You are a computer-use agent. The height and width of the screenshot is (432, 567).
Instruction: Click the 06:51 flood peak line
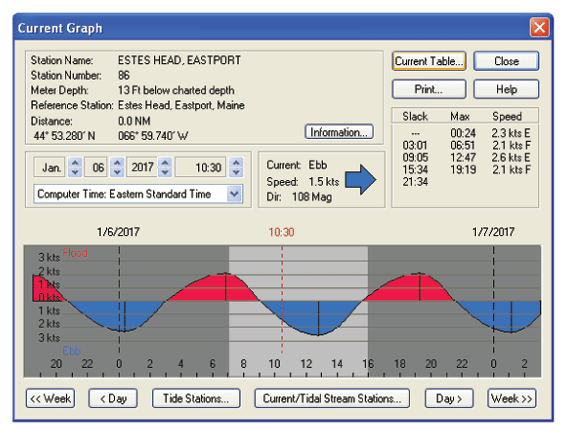[226, 287]
